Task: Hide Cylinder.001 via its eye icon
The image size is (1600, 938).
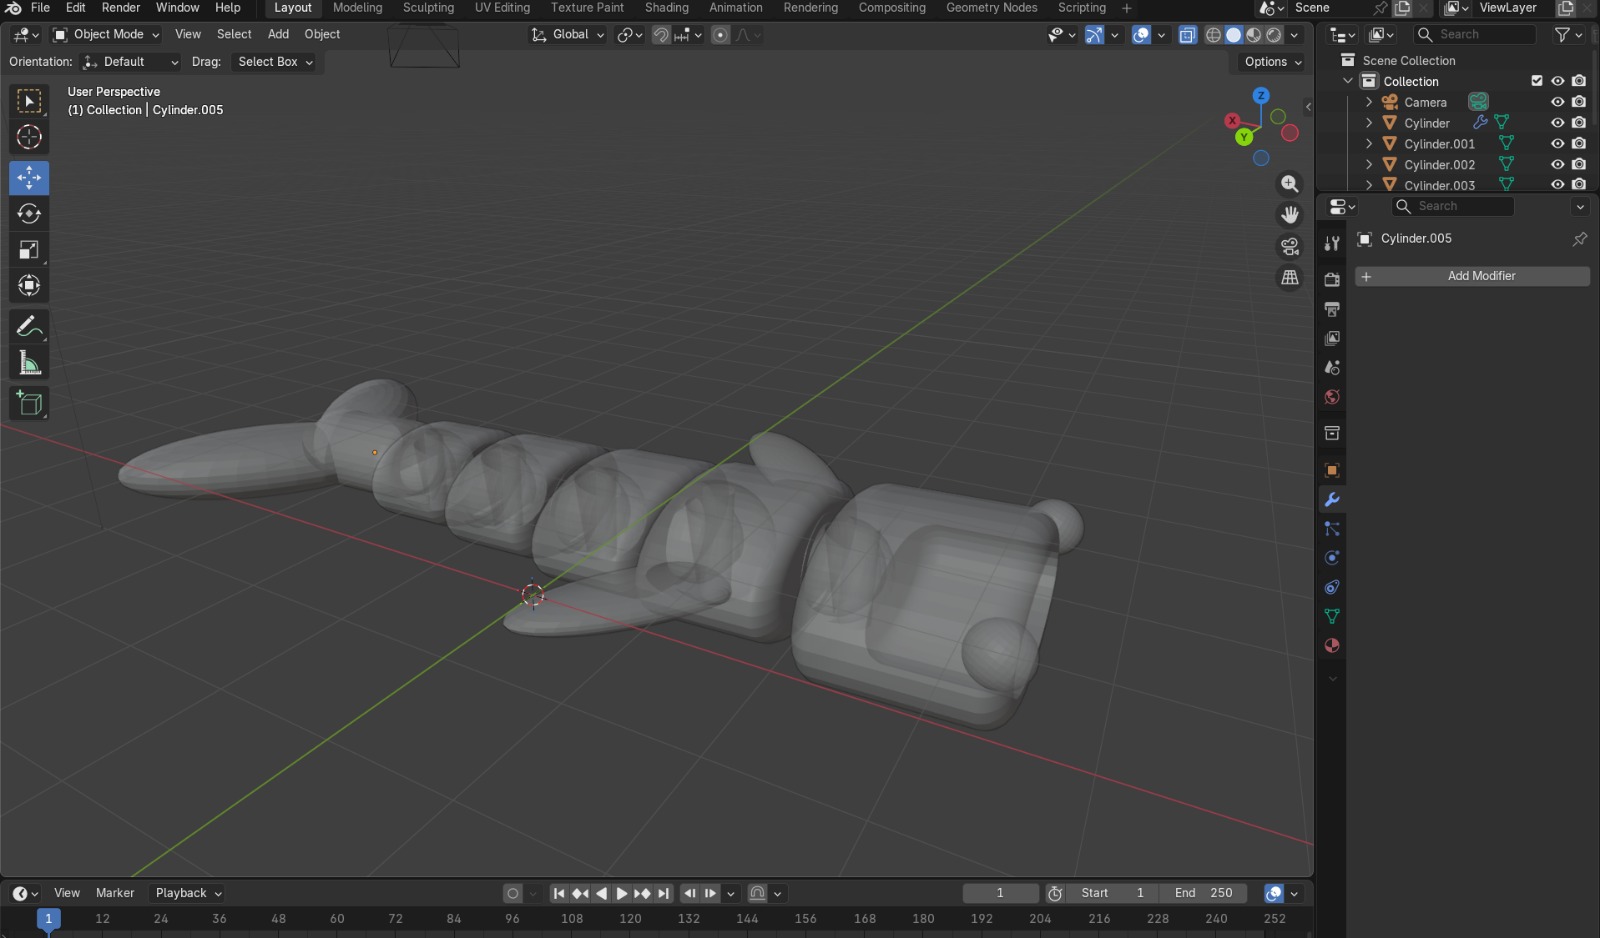Action: tap(1557, 143)
